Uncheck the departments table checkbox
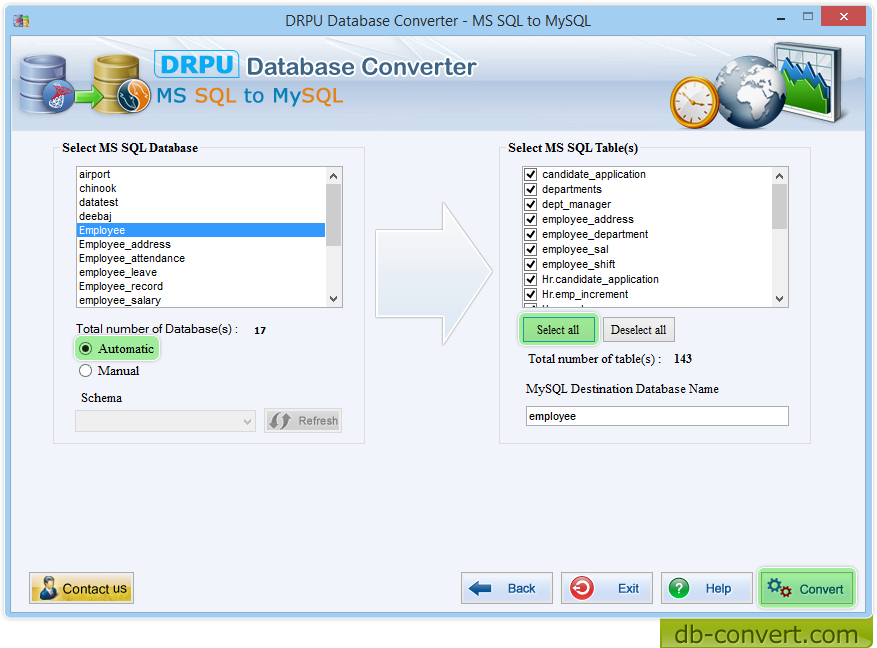The image size is (877, 648). coord(531,190)
